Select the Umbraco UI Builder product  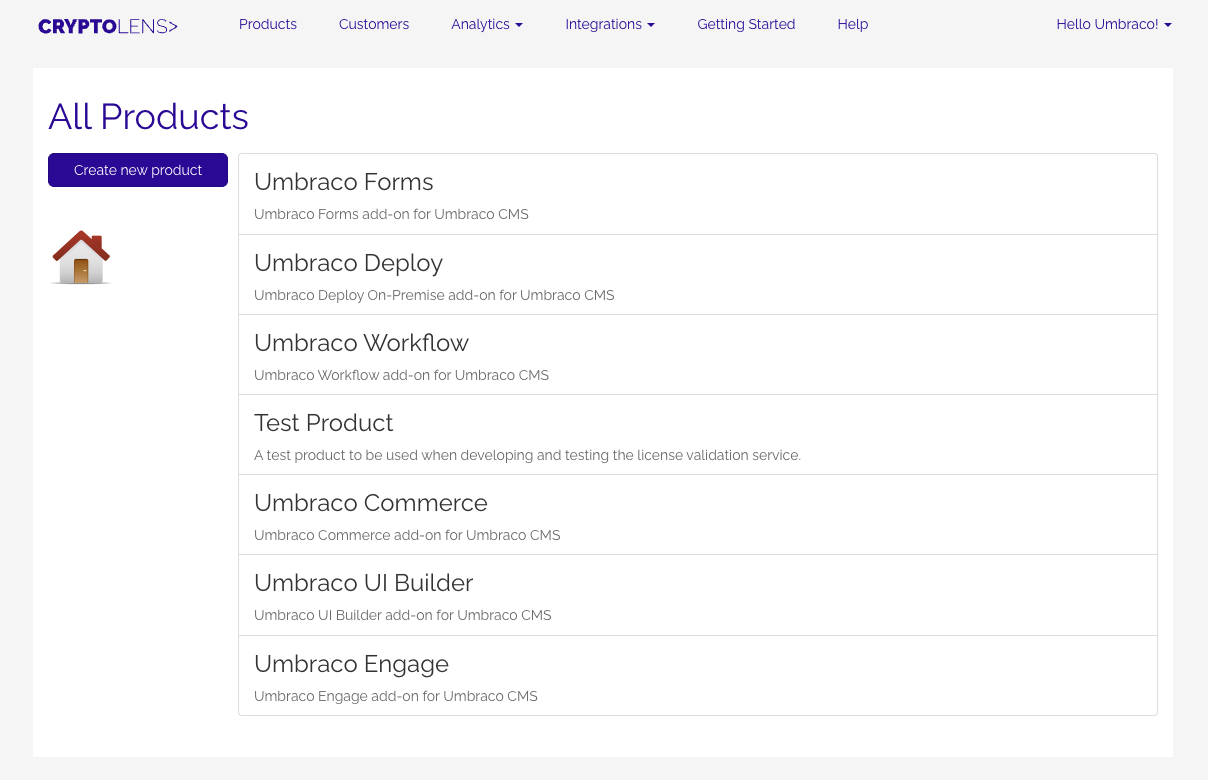[363, 583]
